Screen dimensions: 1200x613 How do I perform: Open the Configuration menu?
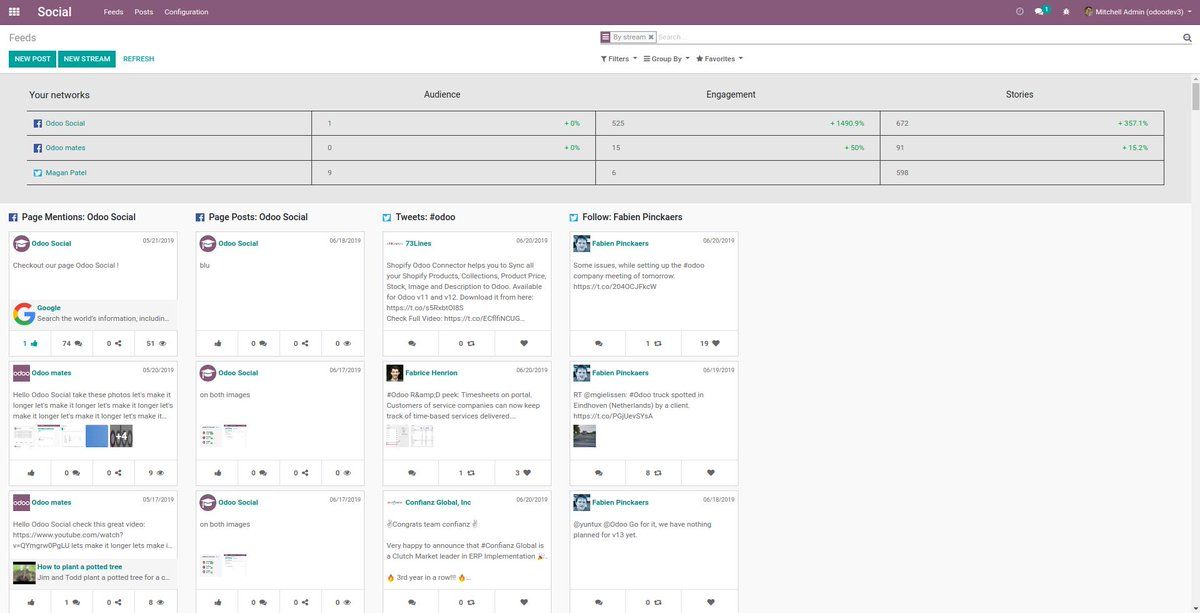pyautogui.click(x=186, y=12)
